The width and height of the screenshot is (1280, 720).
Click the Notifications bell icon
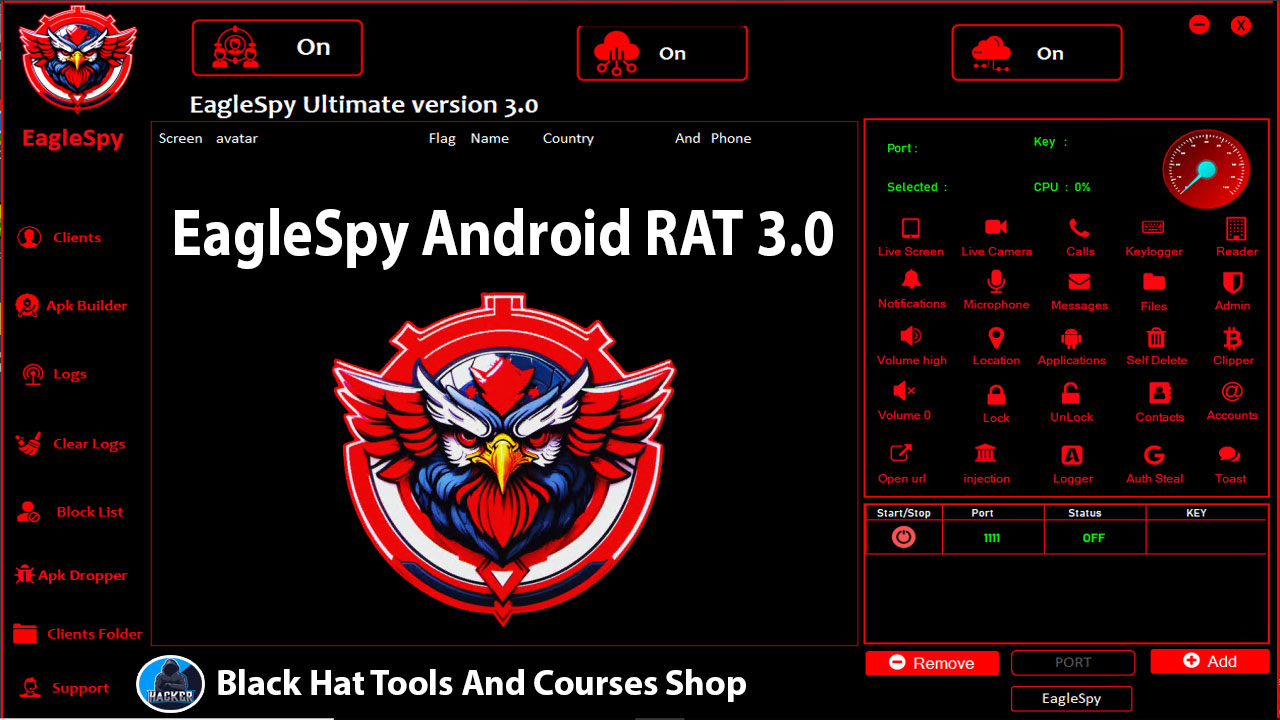tap(911, 281)
